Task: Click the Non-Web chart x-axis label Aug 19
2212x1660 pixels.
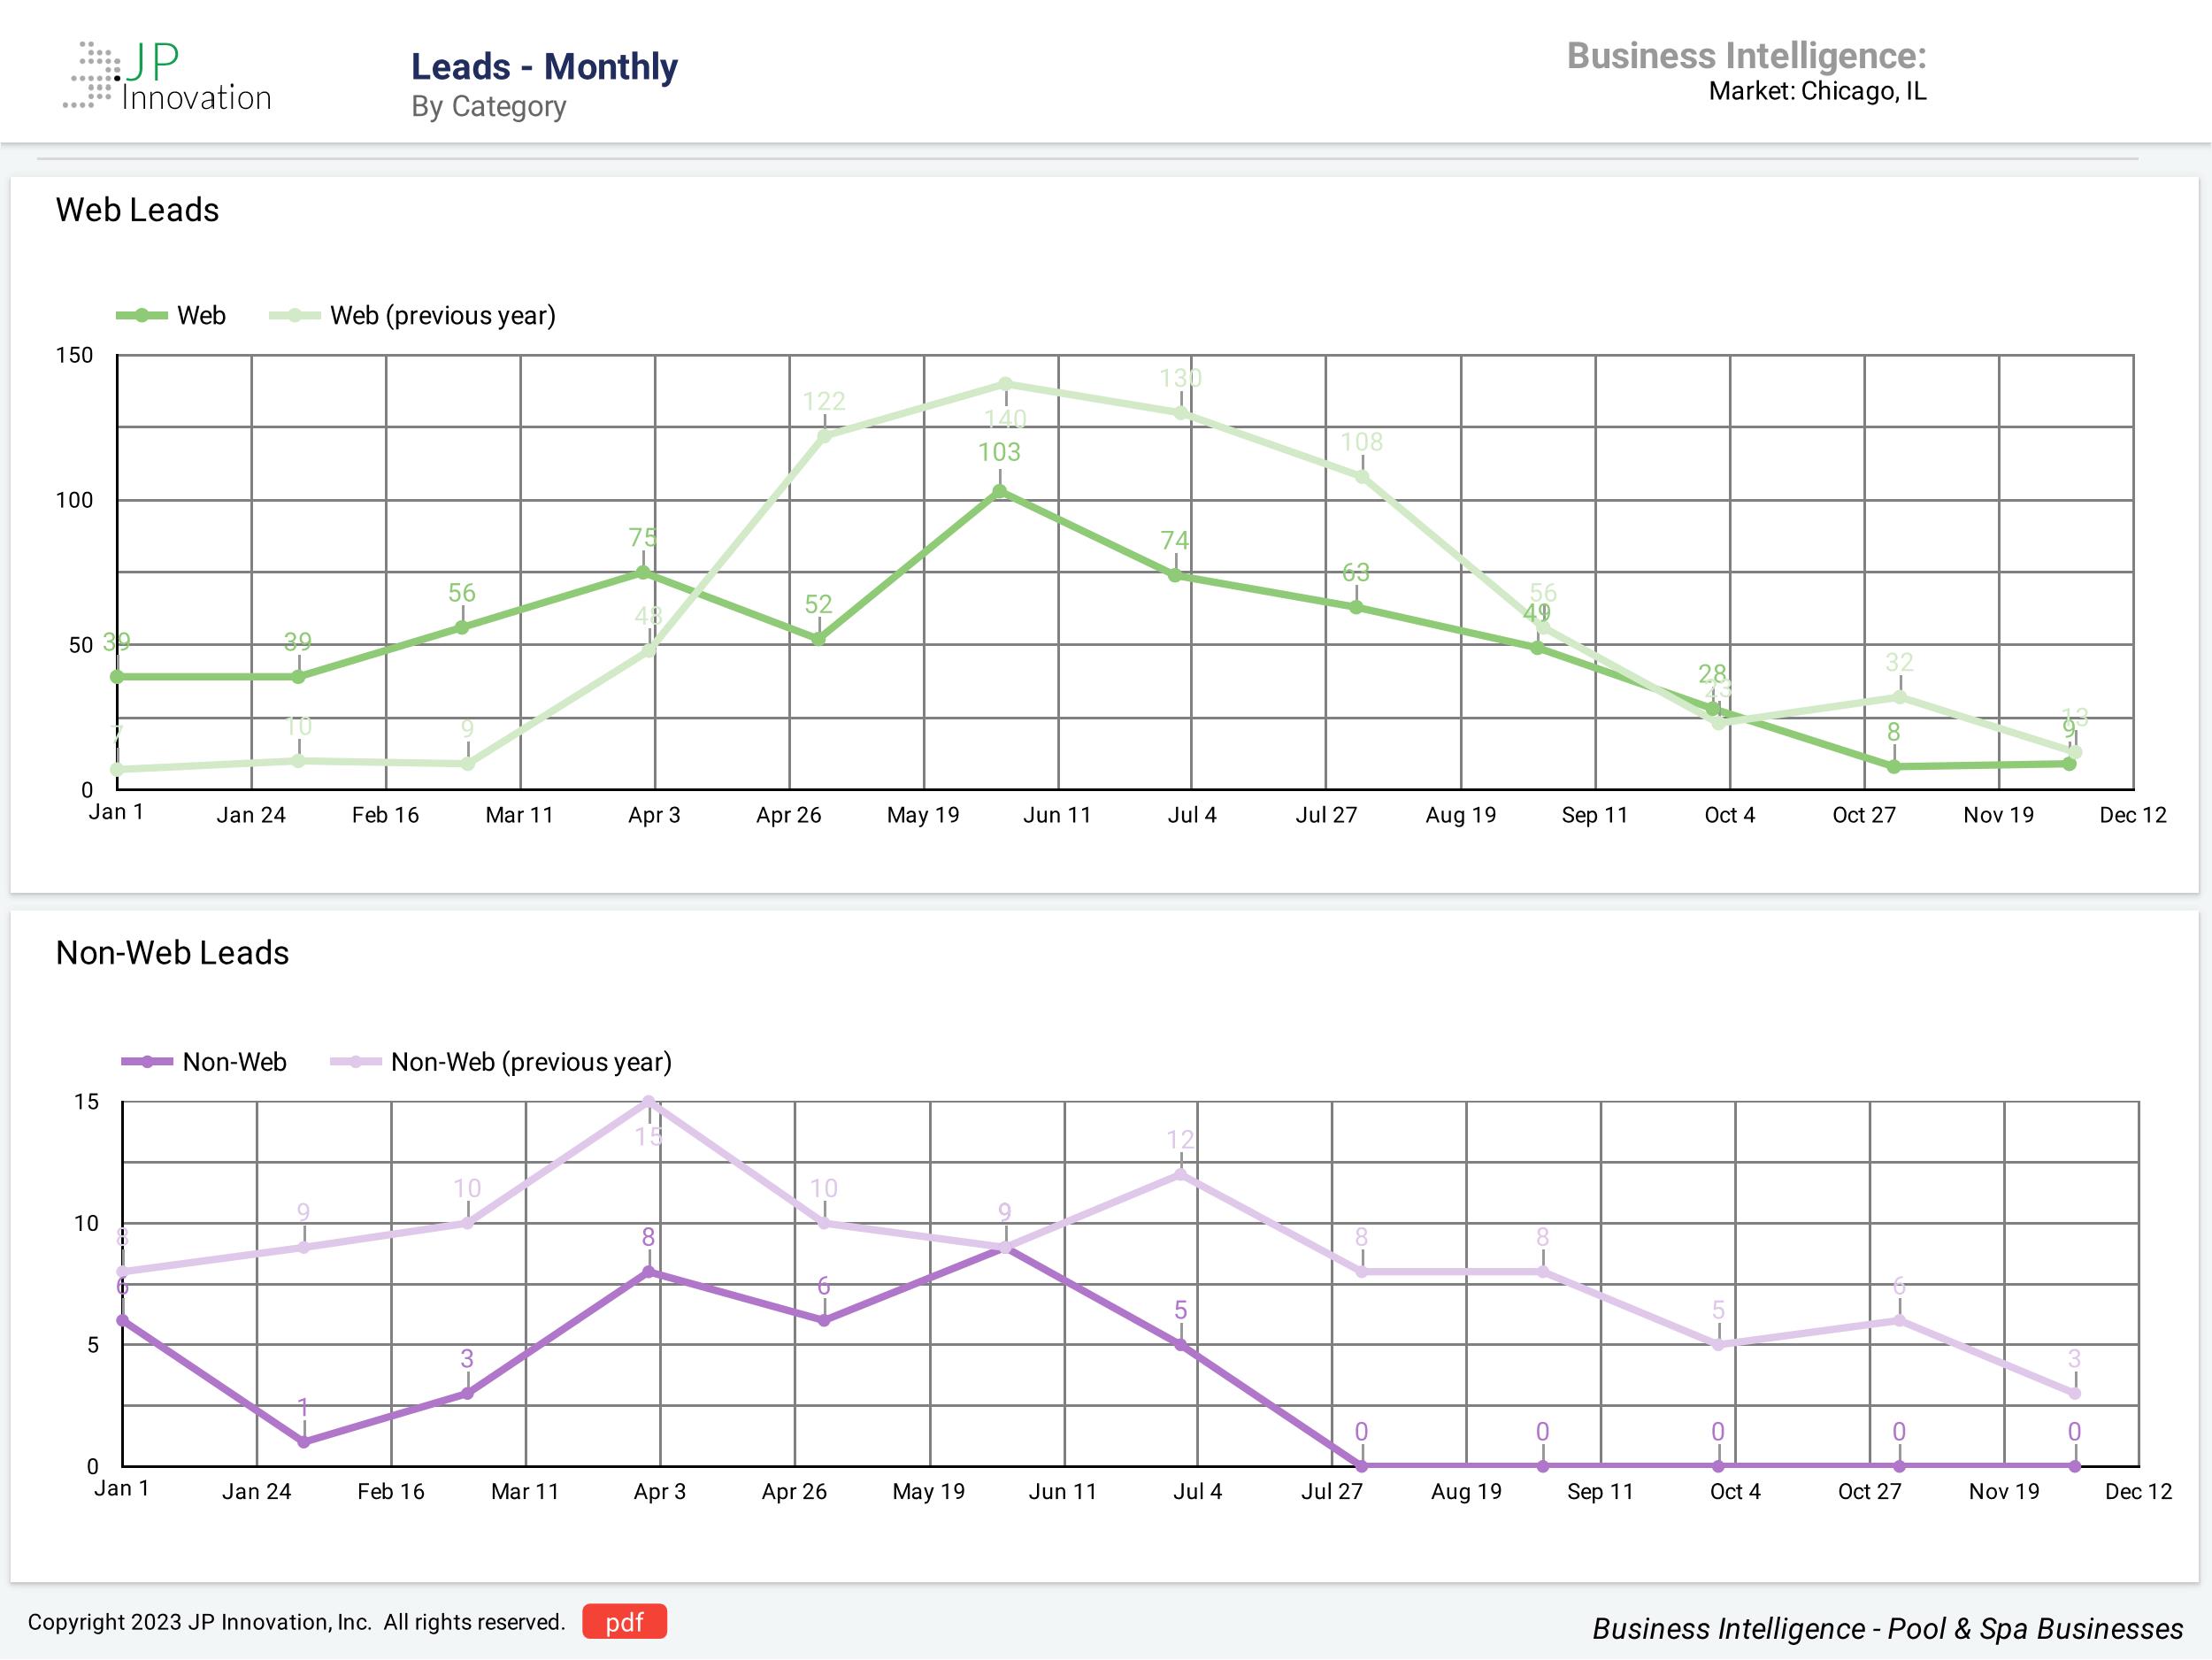Action: [1466, 1492]
